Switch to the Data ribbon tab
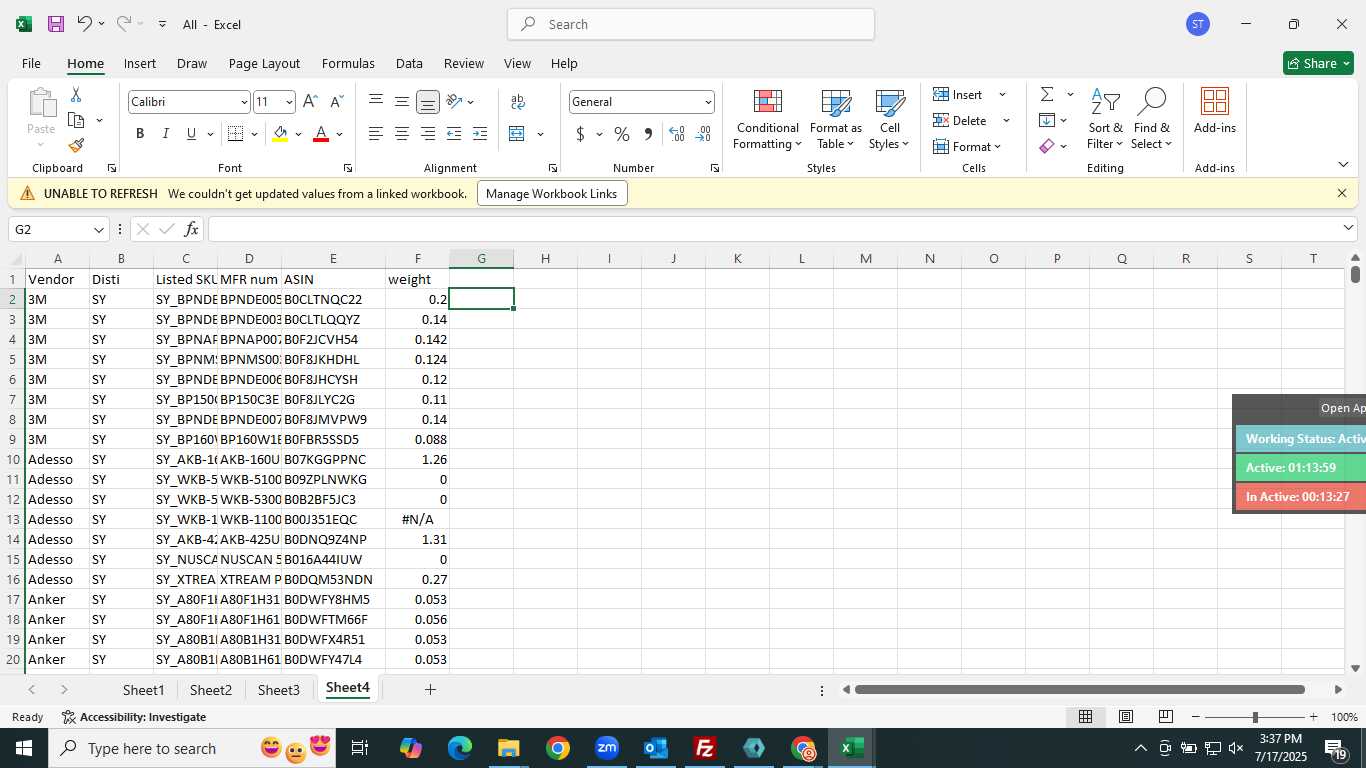The image size is (1366, 768). [409, 63]
